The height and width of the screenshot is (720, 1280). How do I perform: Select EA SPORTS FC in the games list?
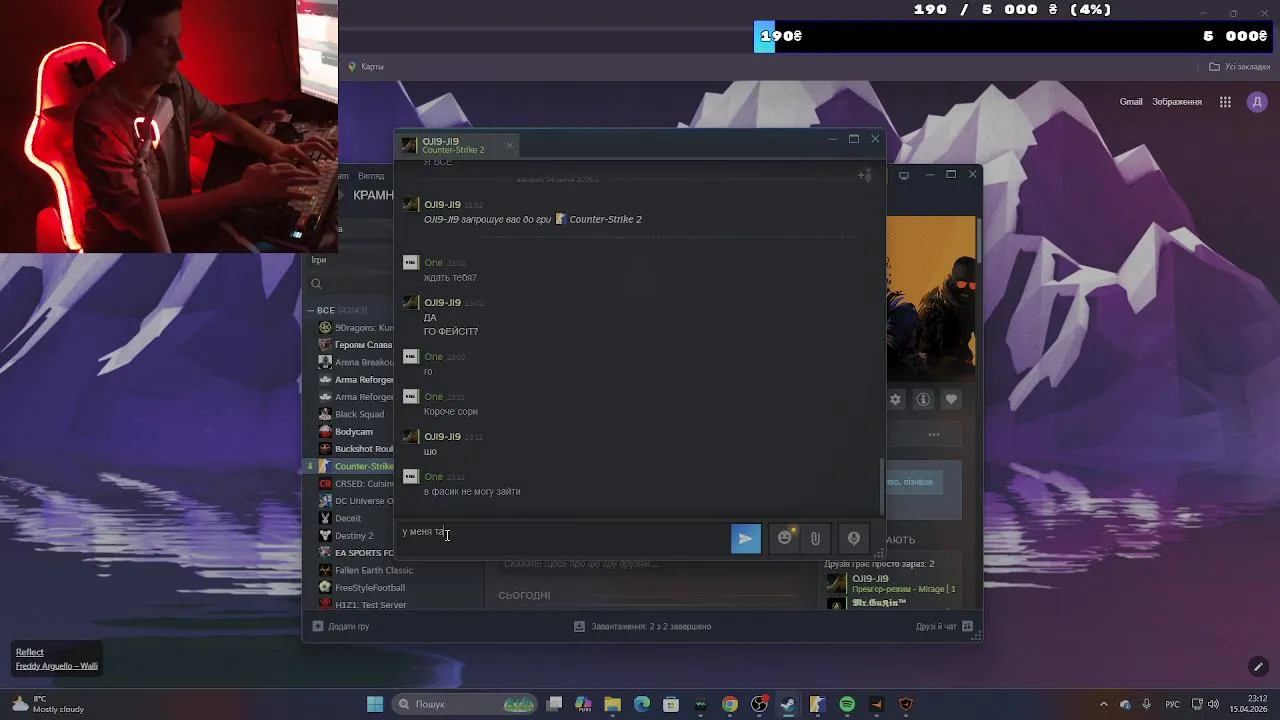pyautogui.click(x=355, y=553)
